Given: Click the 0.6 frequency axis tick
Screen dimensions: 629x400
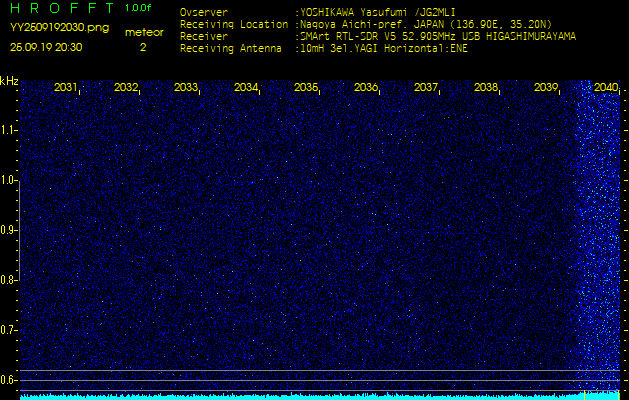Looking at the screenshot, I should [x=9, y=380].
